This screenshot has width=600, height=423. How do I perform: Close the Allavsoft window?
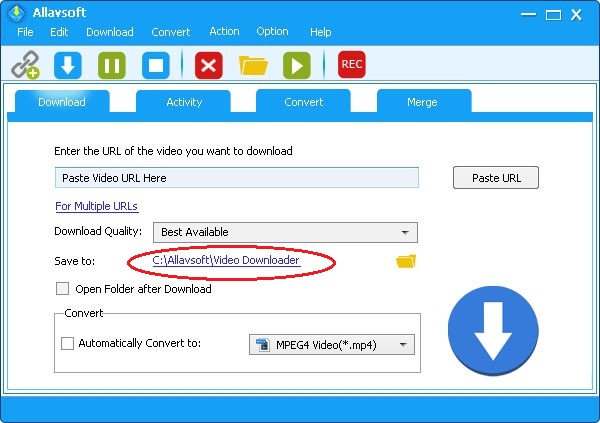[x=576, y=15]
